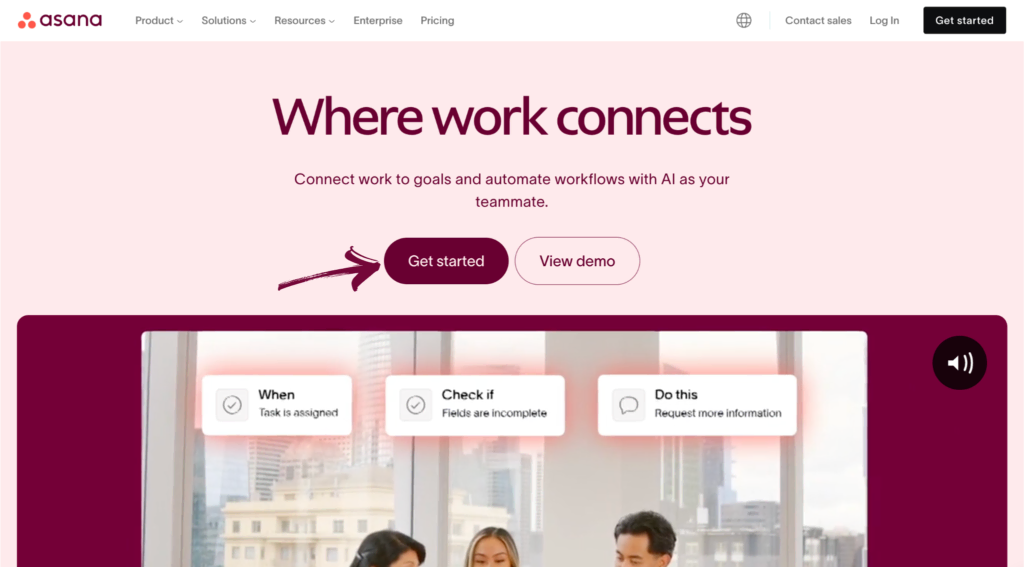This screenshot has height=567, width=1024.
Task: Select the When Task is assigned card
Action: coord(277,405)
